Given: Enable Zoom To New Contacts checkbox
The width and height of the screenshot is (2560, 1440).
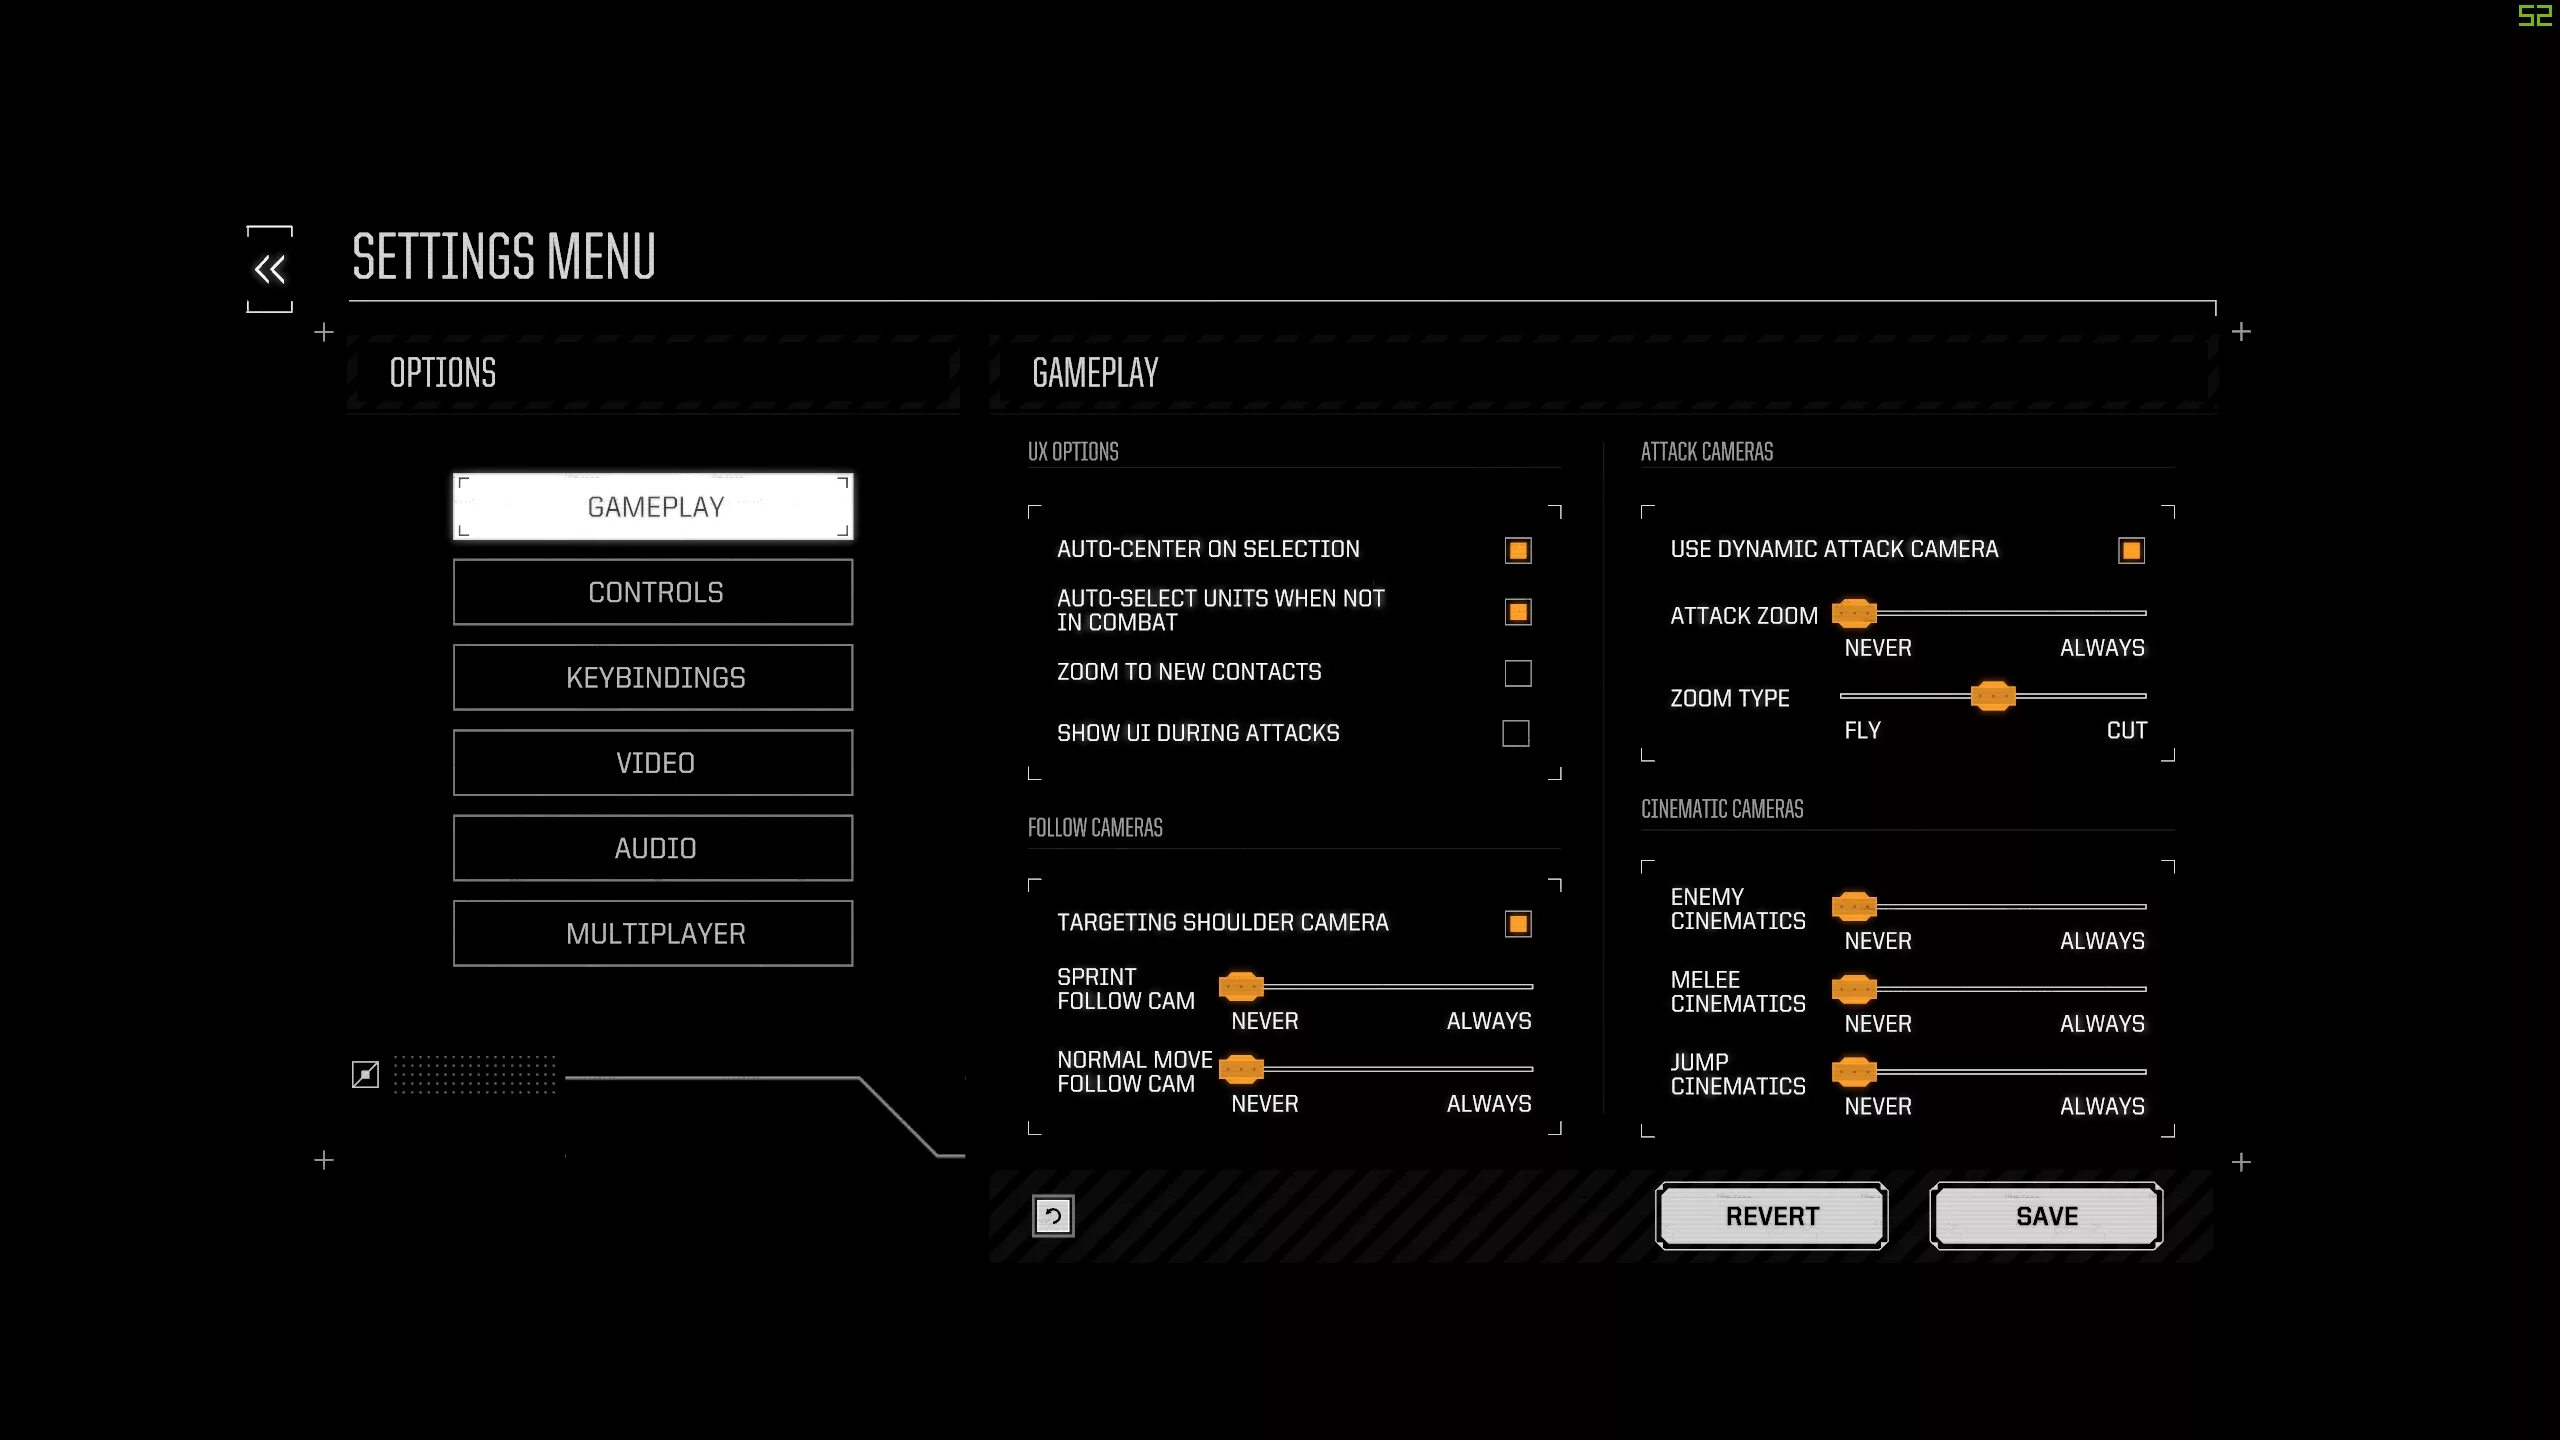Looking at the screenshot, I should (x=1516, y=672).
